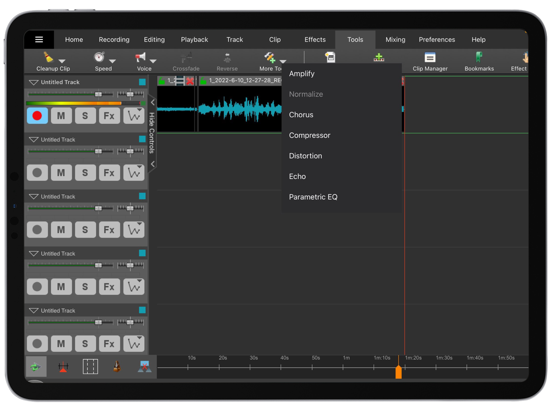Open the Cleanup Clip dropdown arrow
This screenshot has height=414, width=552.
(x=62, y=61)
